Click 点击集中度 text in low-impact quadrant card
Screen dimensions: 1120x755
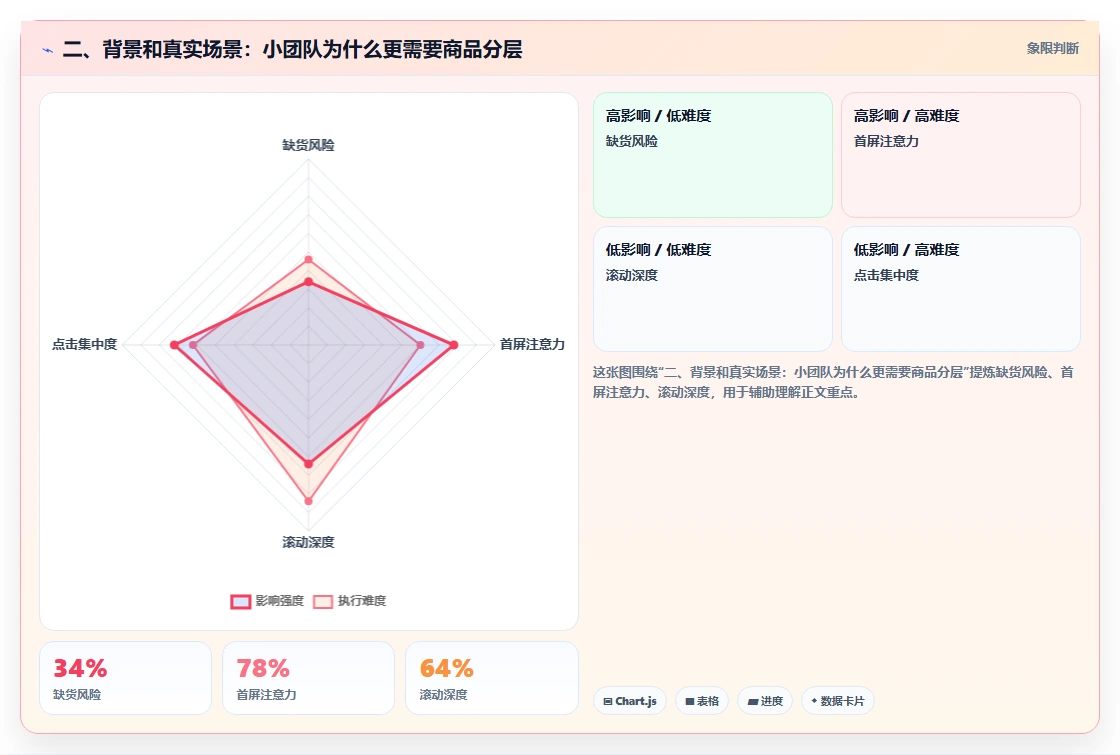pos(886,275)
